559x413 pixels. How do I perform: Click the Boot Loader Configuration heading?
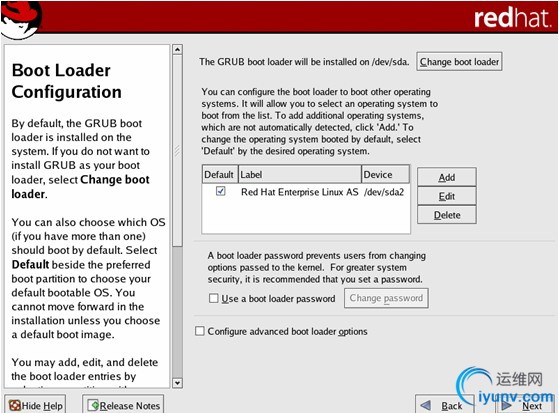pos(66,81)
